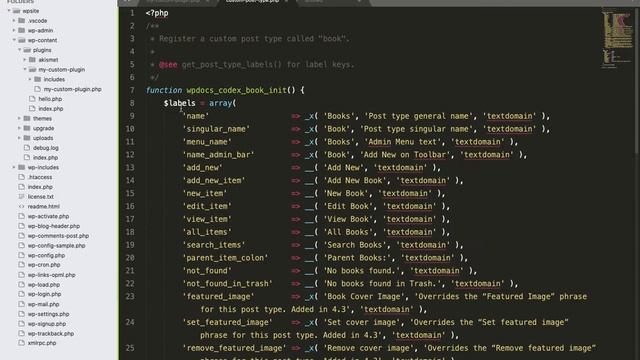Image resolution: width=640 pixels, height=360 pixels.
Task: Click the code minimap preview
Action: (x=618, y=39)
